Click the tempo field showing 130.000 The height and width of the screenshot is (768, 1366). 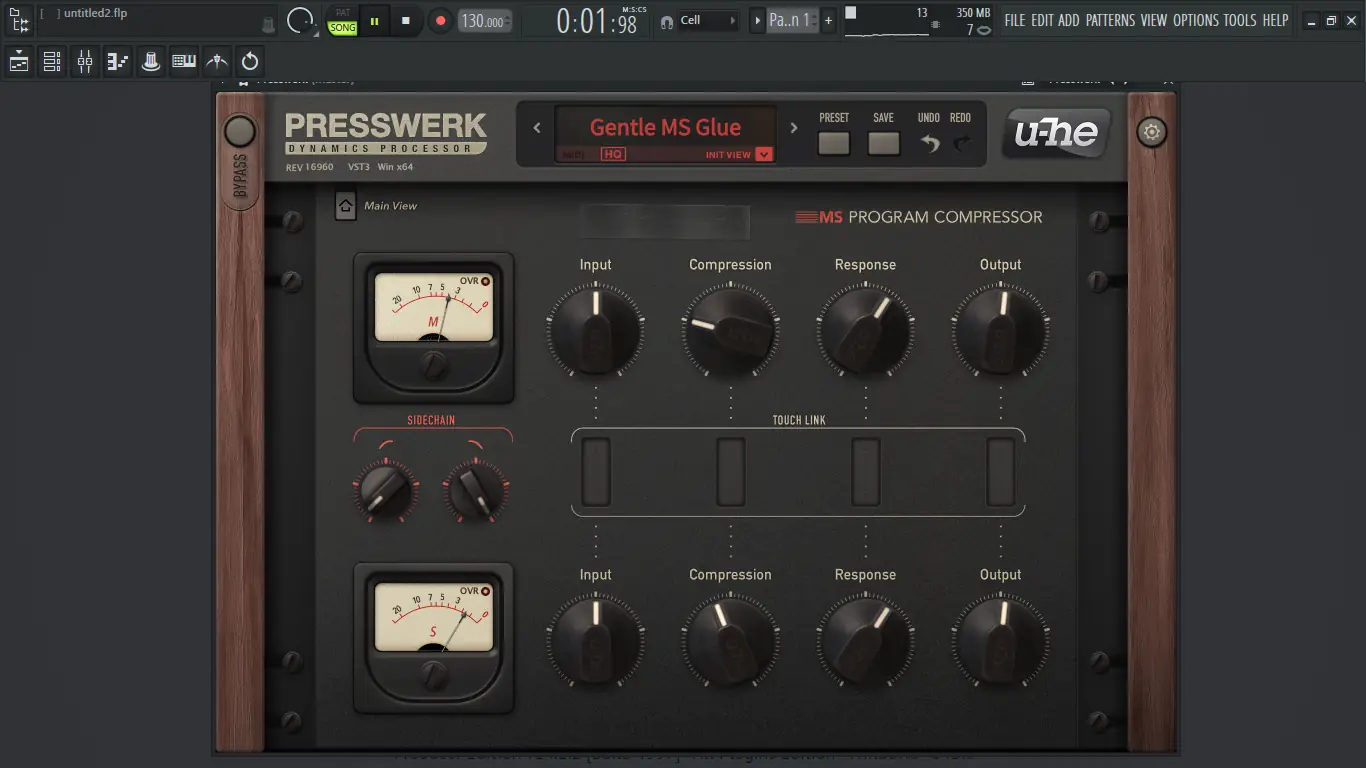click(485, 20)
